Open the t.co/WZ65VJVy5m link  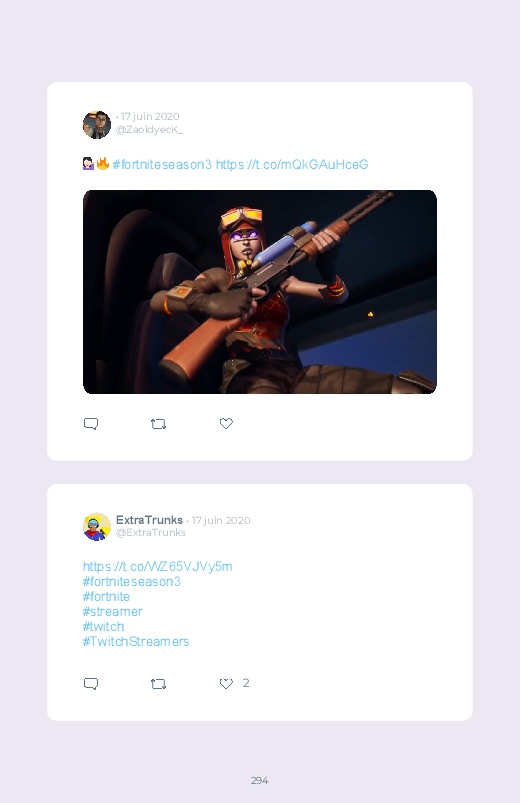click(x=157, y=566)
